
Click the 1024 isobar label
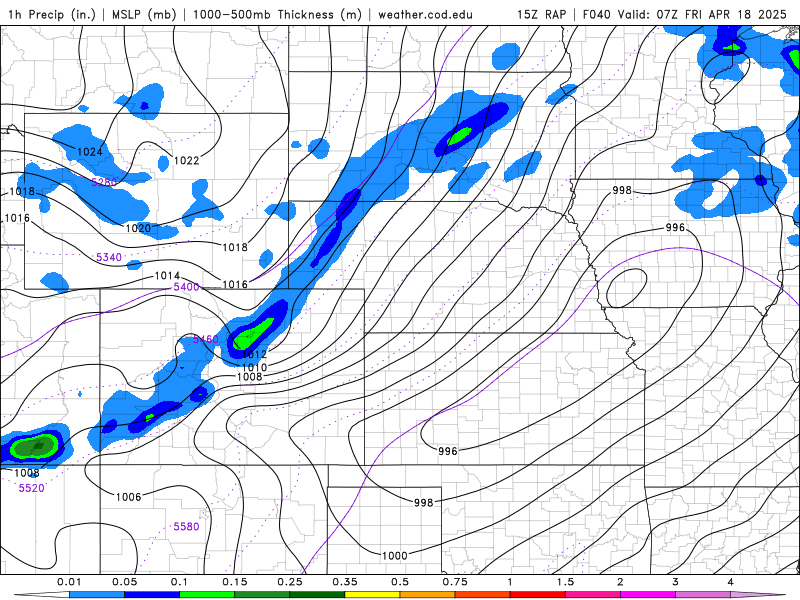[90, 152]
